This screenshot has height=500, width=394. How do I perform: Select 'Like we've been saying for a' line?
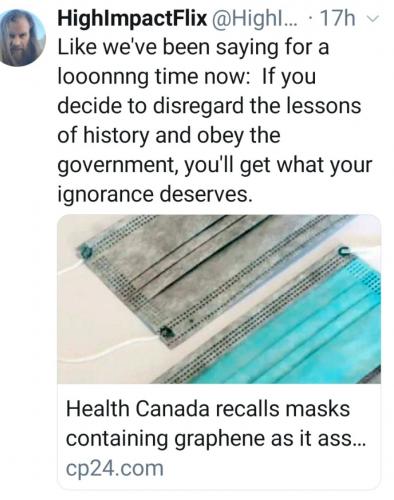(193, 47)
